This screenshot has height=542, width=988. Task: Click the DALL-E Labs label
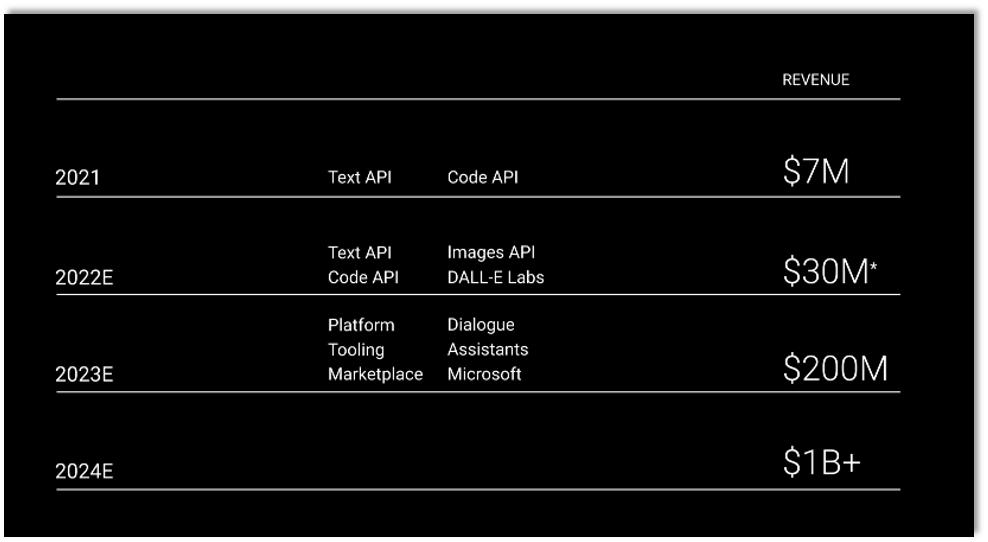495,278
